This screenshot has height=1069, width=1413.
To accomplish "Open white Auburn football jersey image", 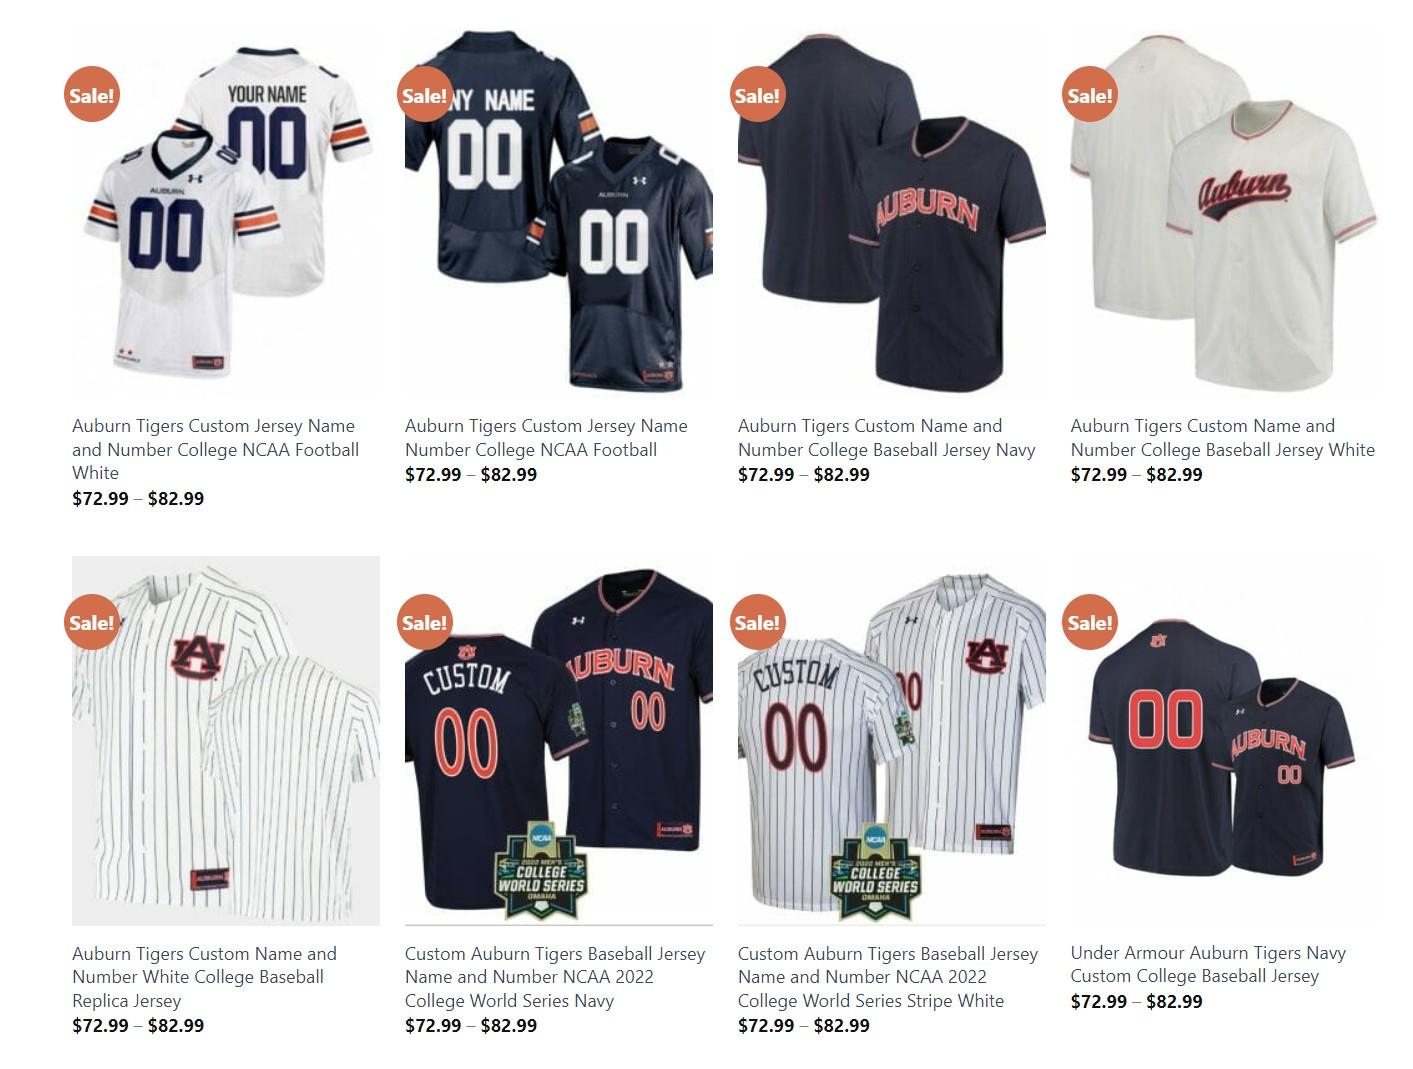I will (x=226, y=213).
